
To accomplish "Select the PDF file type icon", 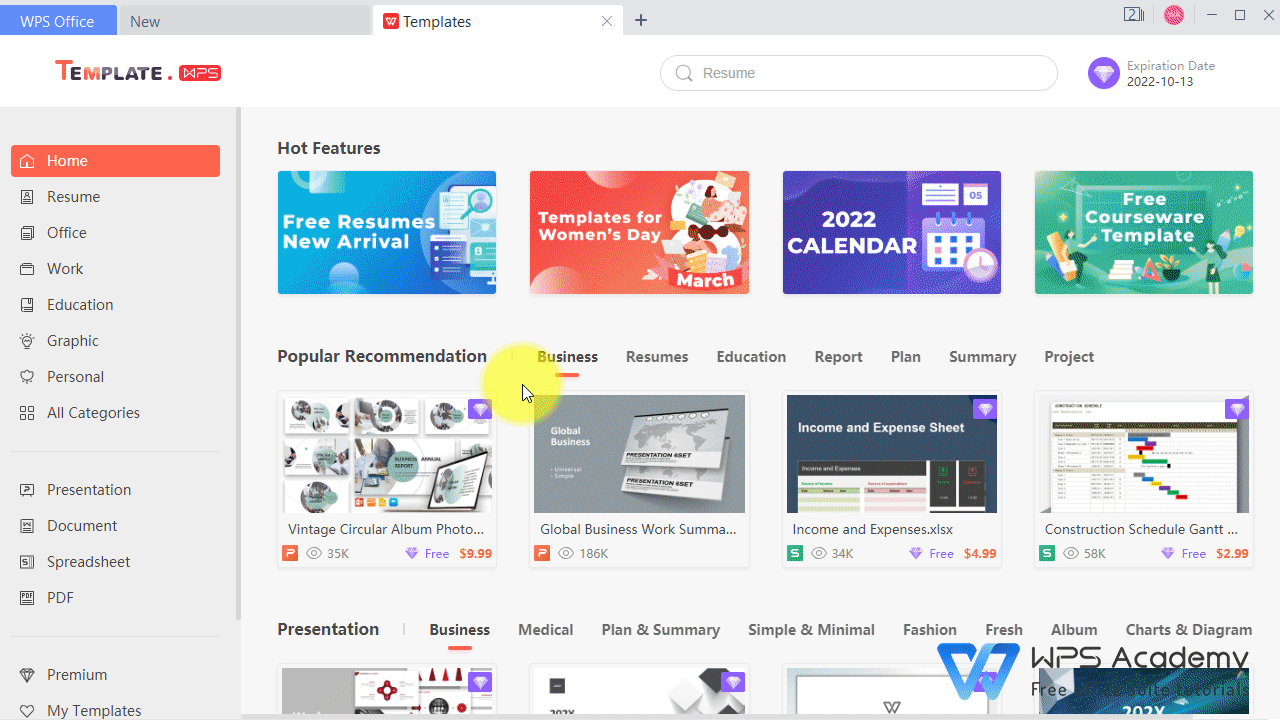I will click(x=27, y=598).
